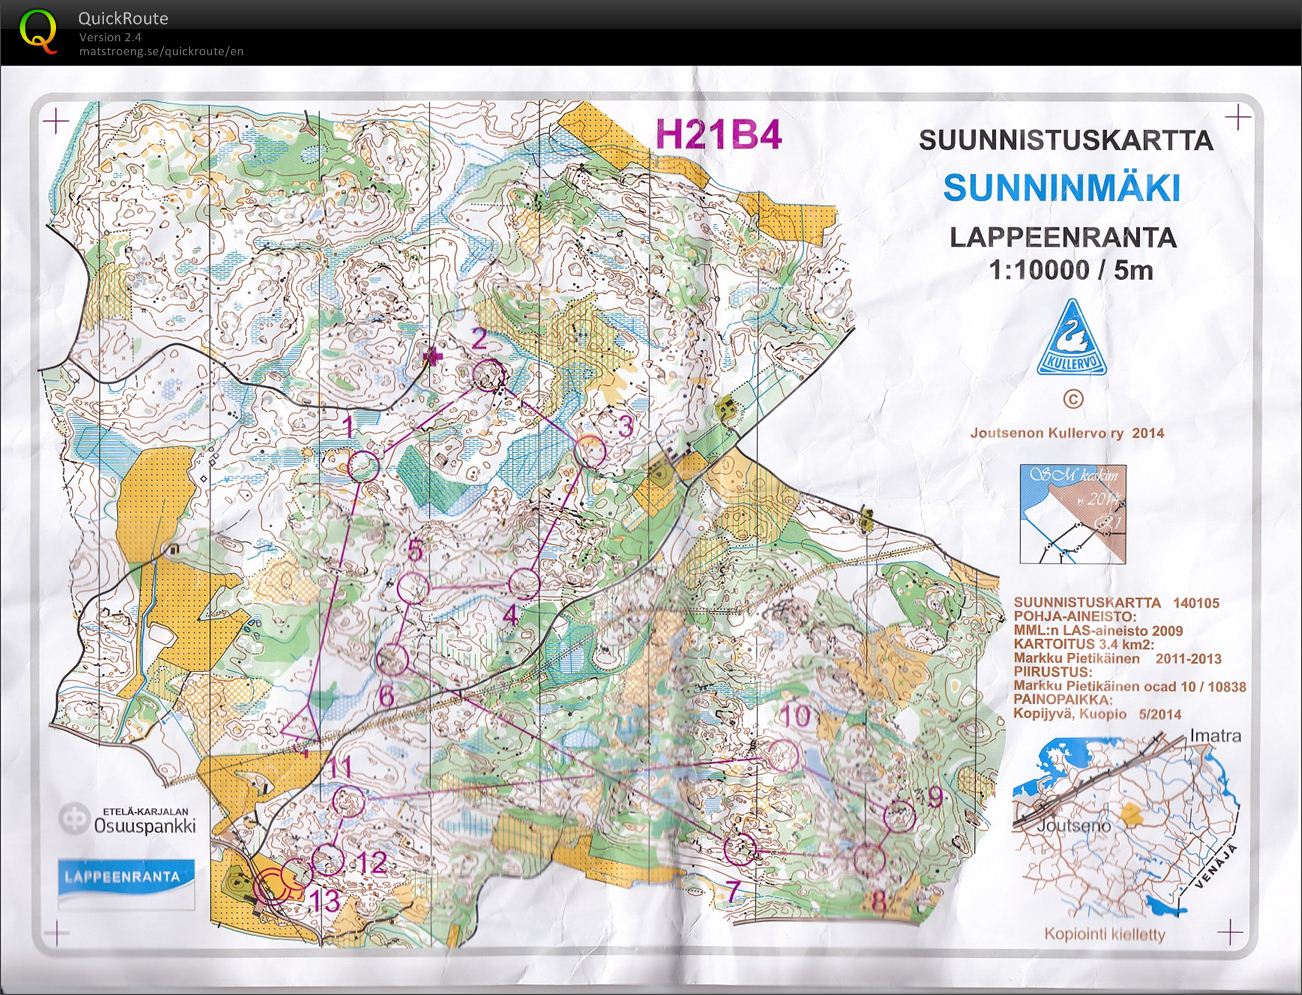Viewport: 1302px width, 995px height.
Task: Select control circle 6 on the map
Action: (392, 659)
